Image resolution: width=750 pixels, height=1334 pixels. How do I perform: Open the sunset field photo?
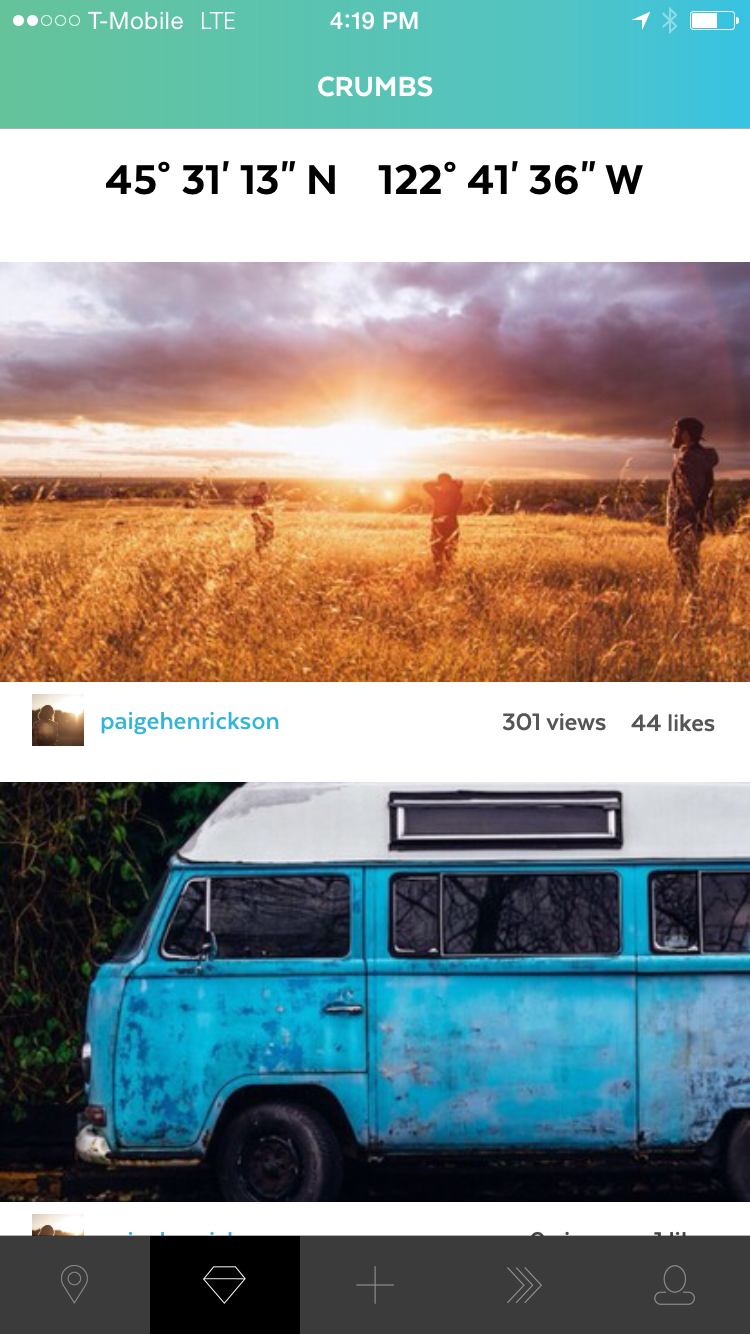375,472
